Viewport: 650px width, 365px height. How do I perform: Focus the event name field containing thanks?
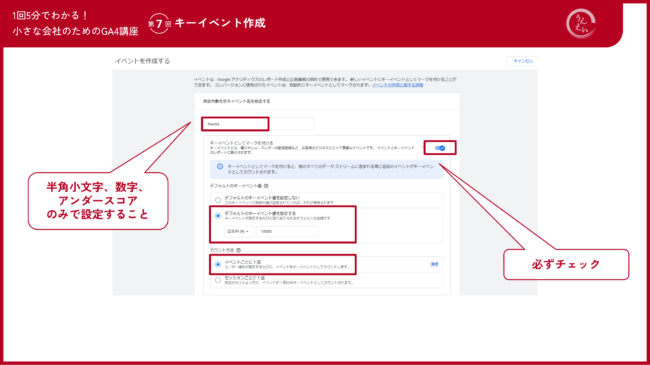257,124
